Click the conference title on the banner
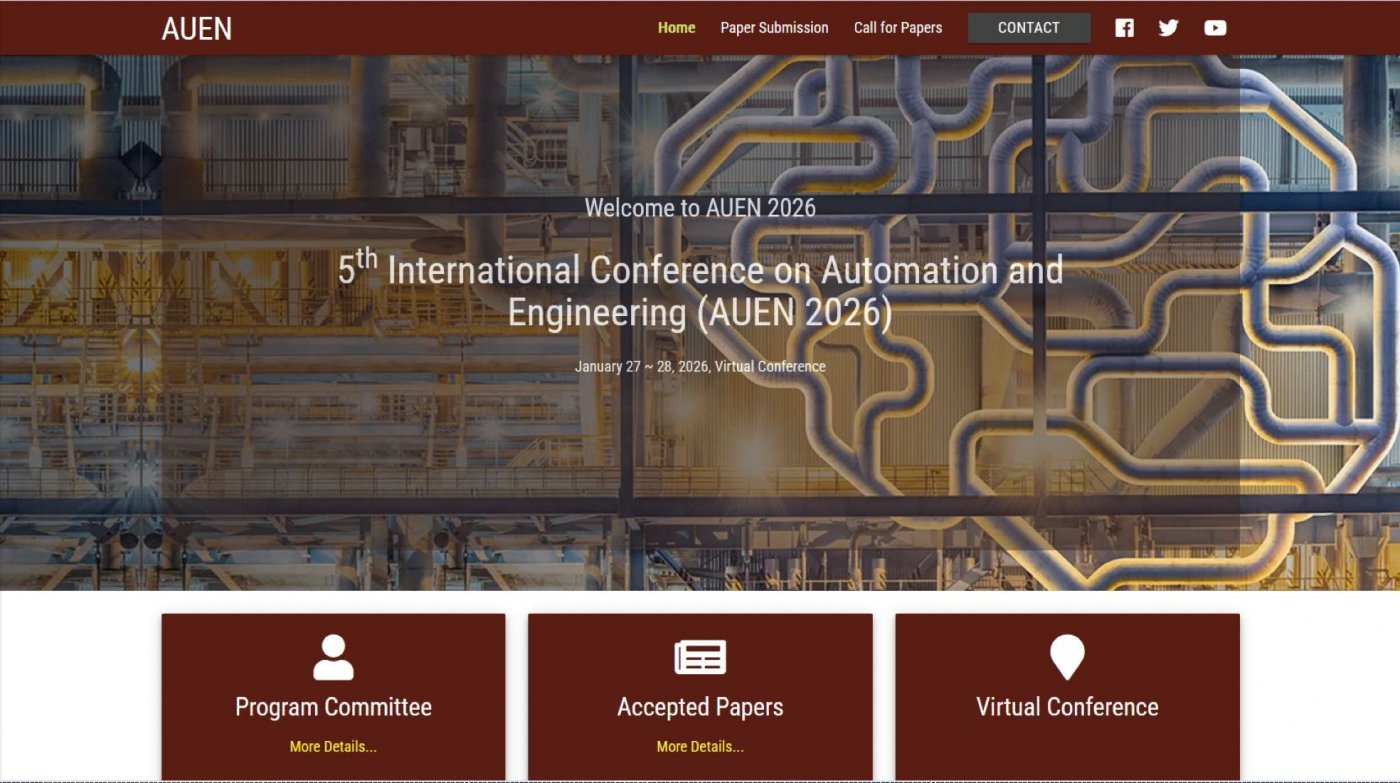This screenshot has height=783, width=1400. tap(700, 290)
